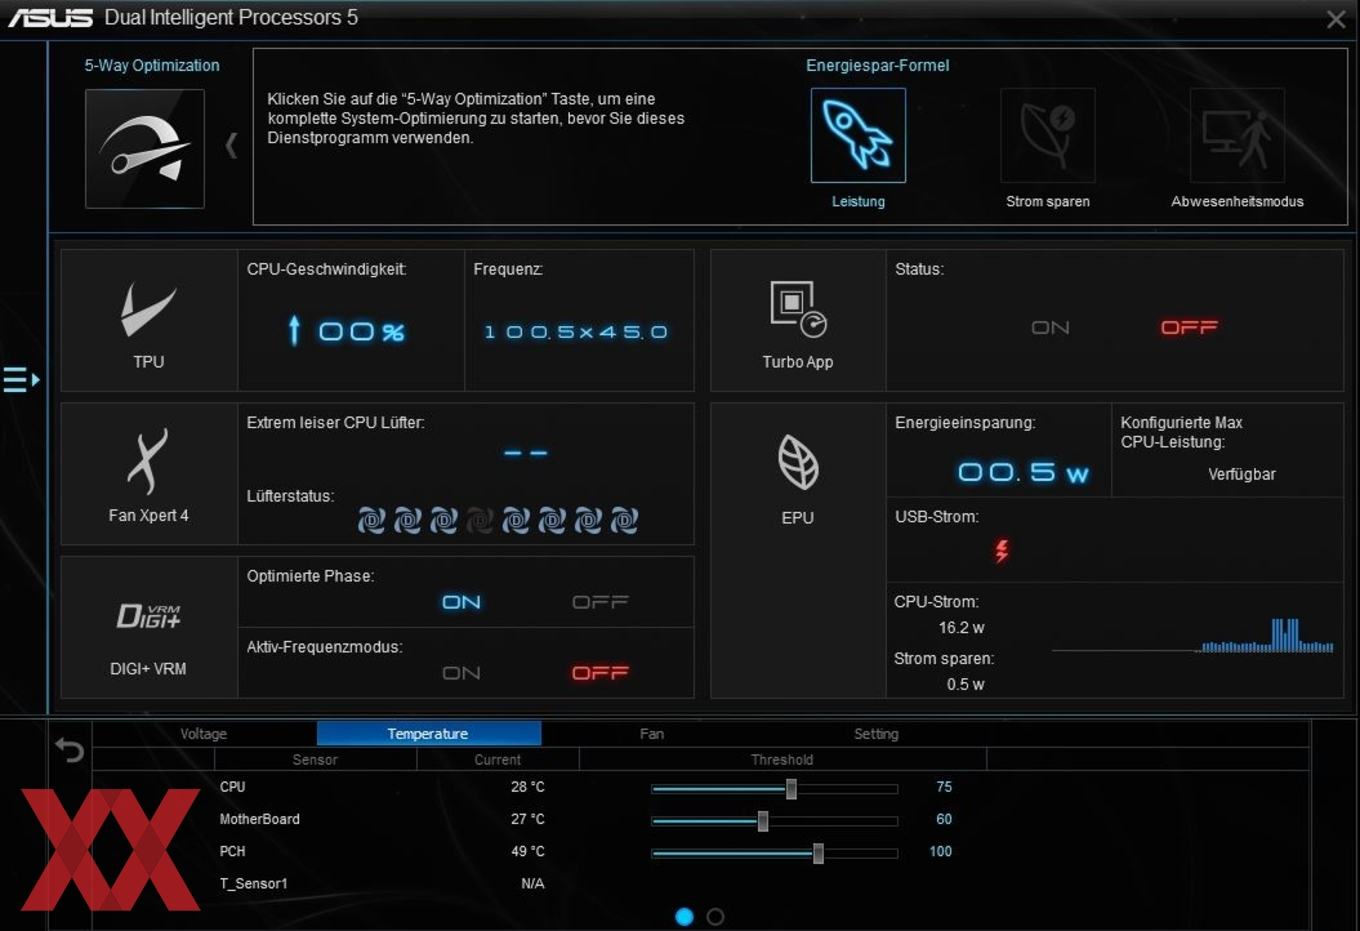The height and width of the screenshot is (931, 1360).
Task: Click the Sensor column header
Action: click(315, 760)
